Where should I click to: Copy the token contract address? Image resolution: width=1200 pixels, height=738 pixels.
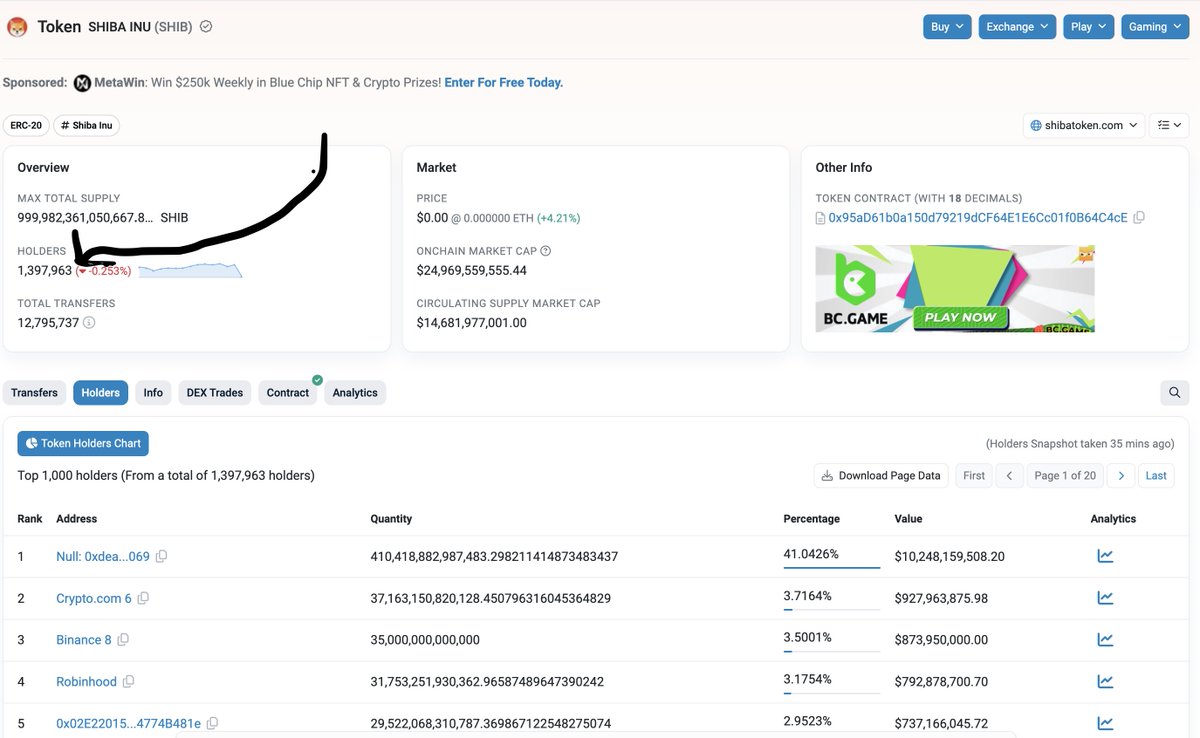1139,217
